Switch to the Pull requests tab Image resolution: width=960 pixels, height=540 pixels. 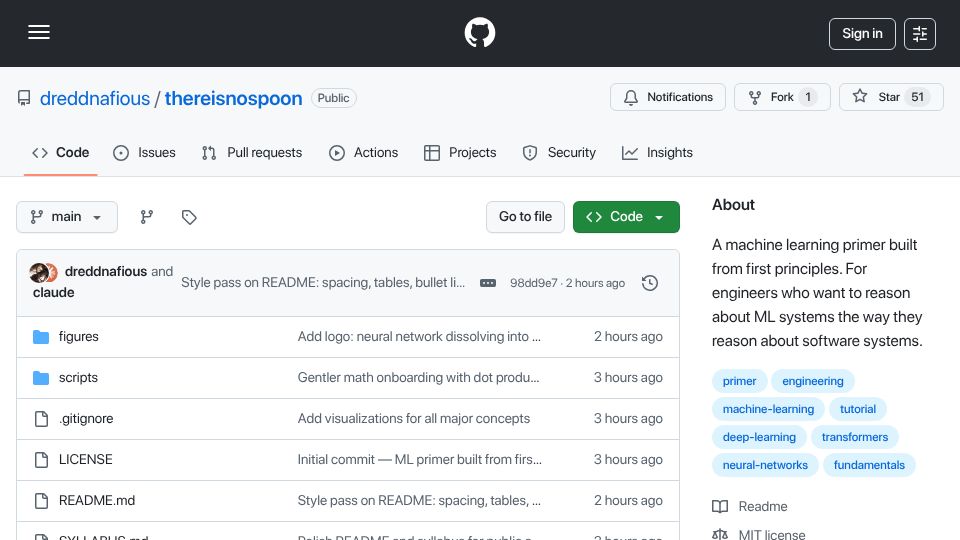point(252,152)
